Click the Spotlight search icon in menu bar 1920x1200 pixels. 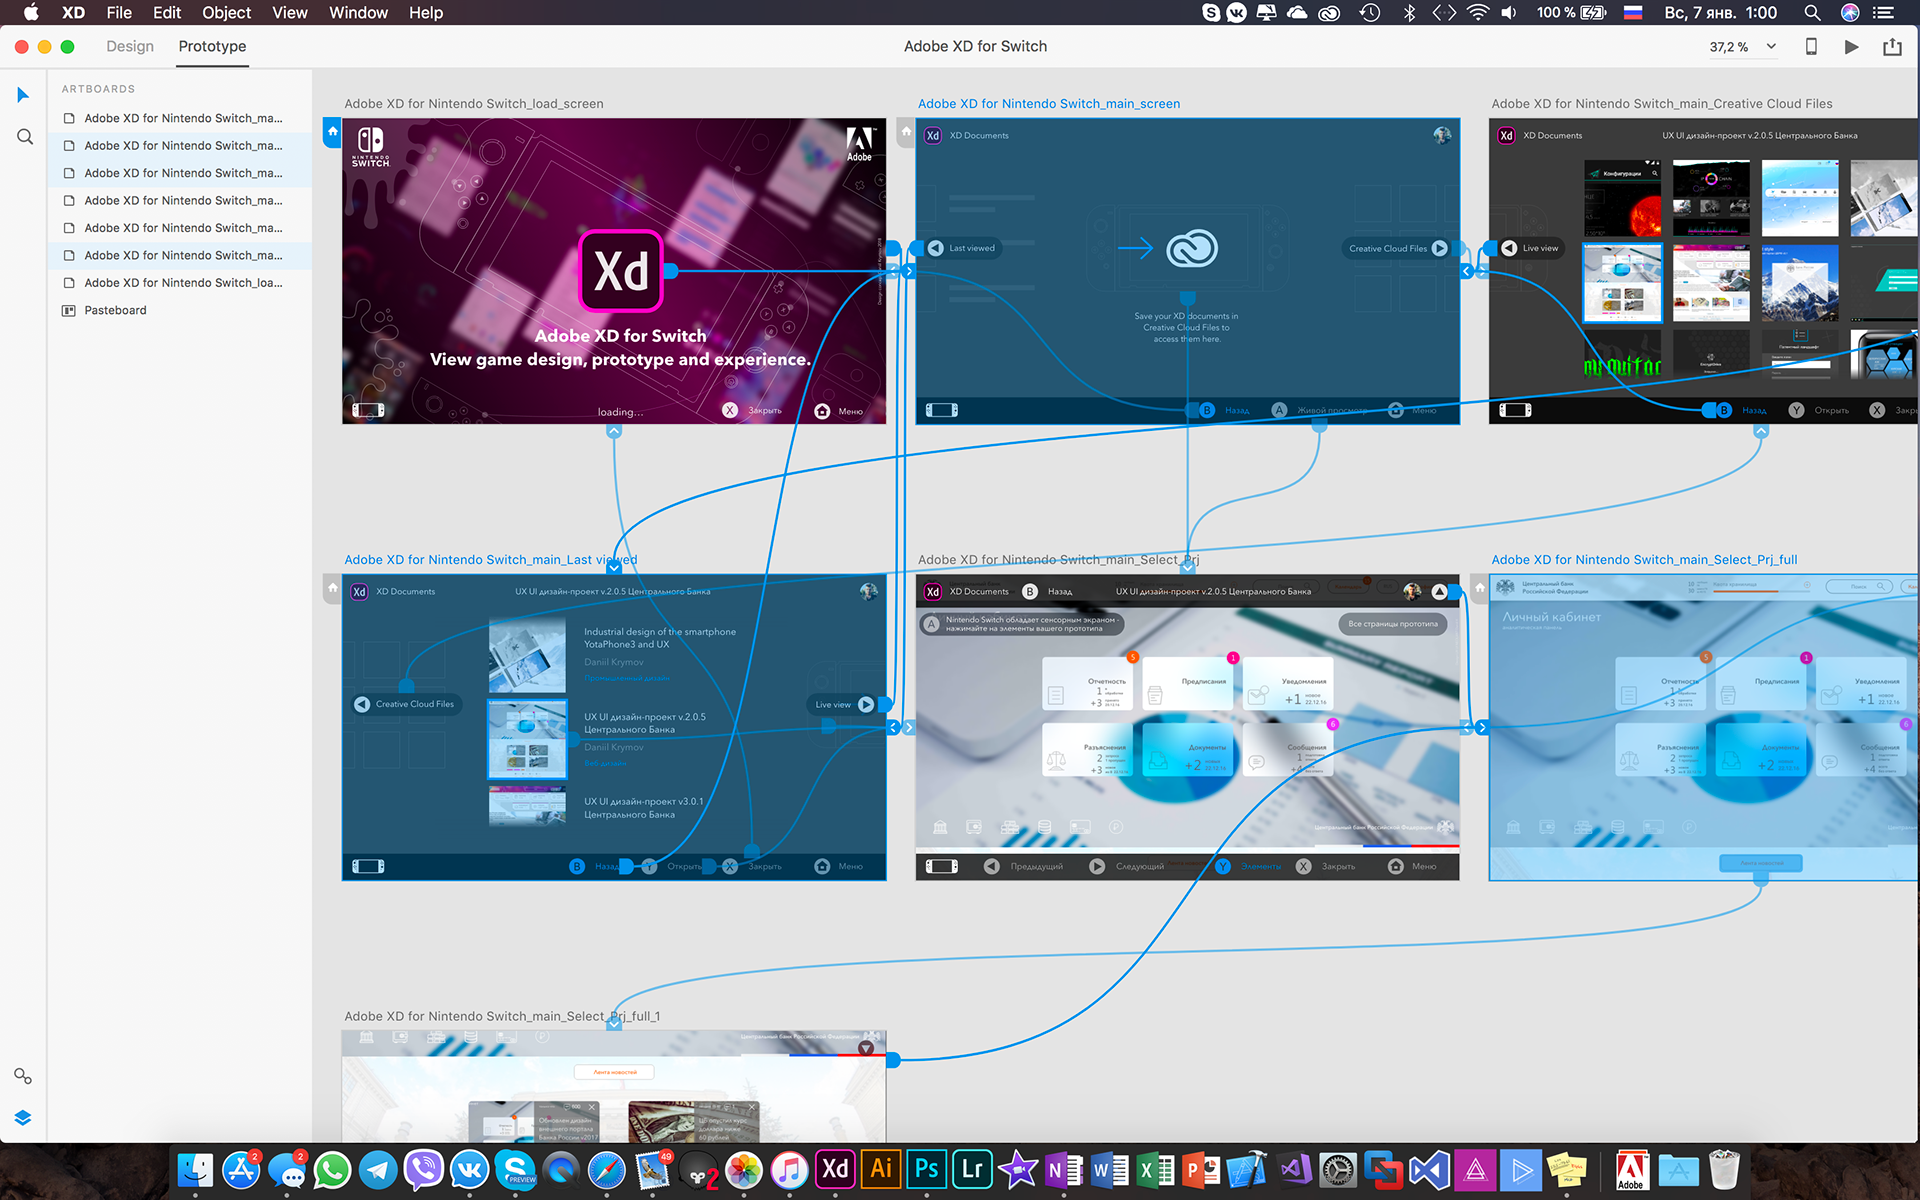coord(1811,13)
